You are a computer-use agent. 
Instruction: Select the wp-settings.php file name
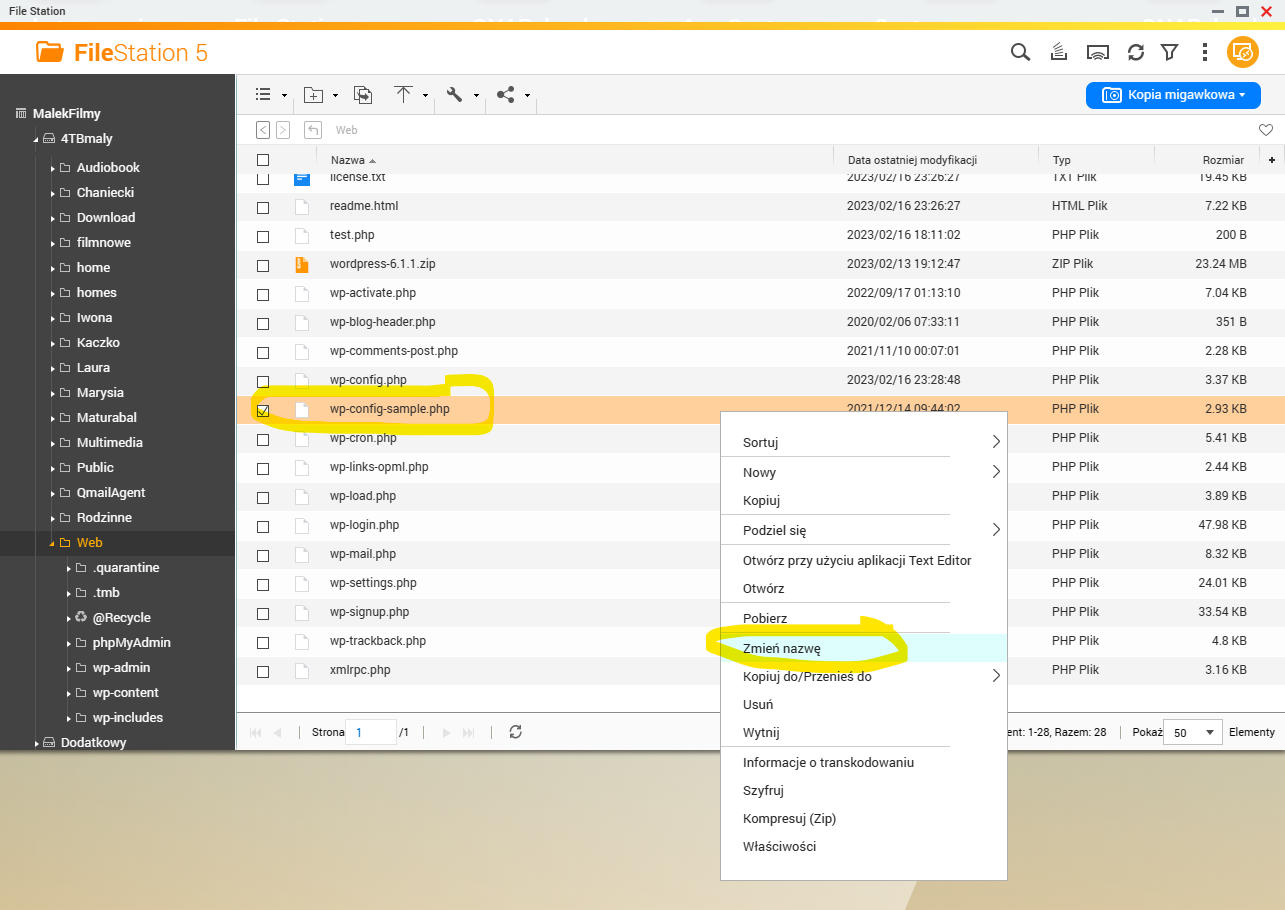(x=373, y=583)
